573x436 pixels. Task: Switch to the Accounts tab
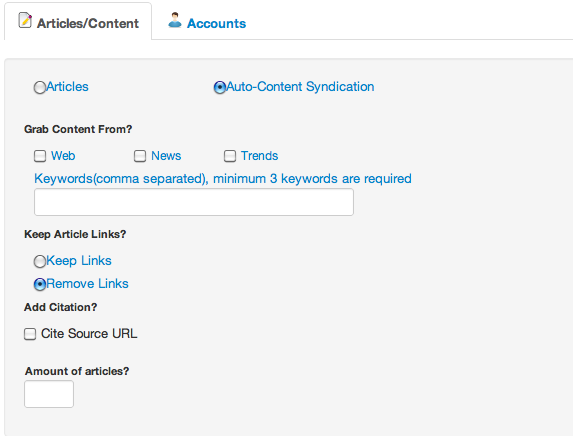click(x=207, y=22)
